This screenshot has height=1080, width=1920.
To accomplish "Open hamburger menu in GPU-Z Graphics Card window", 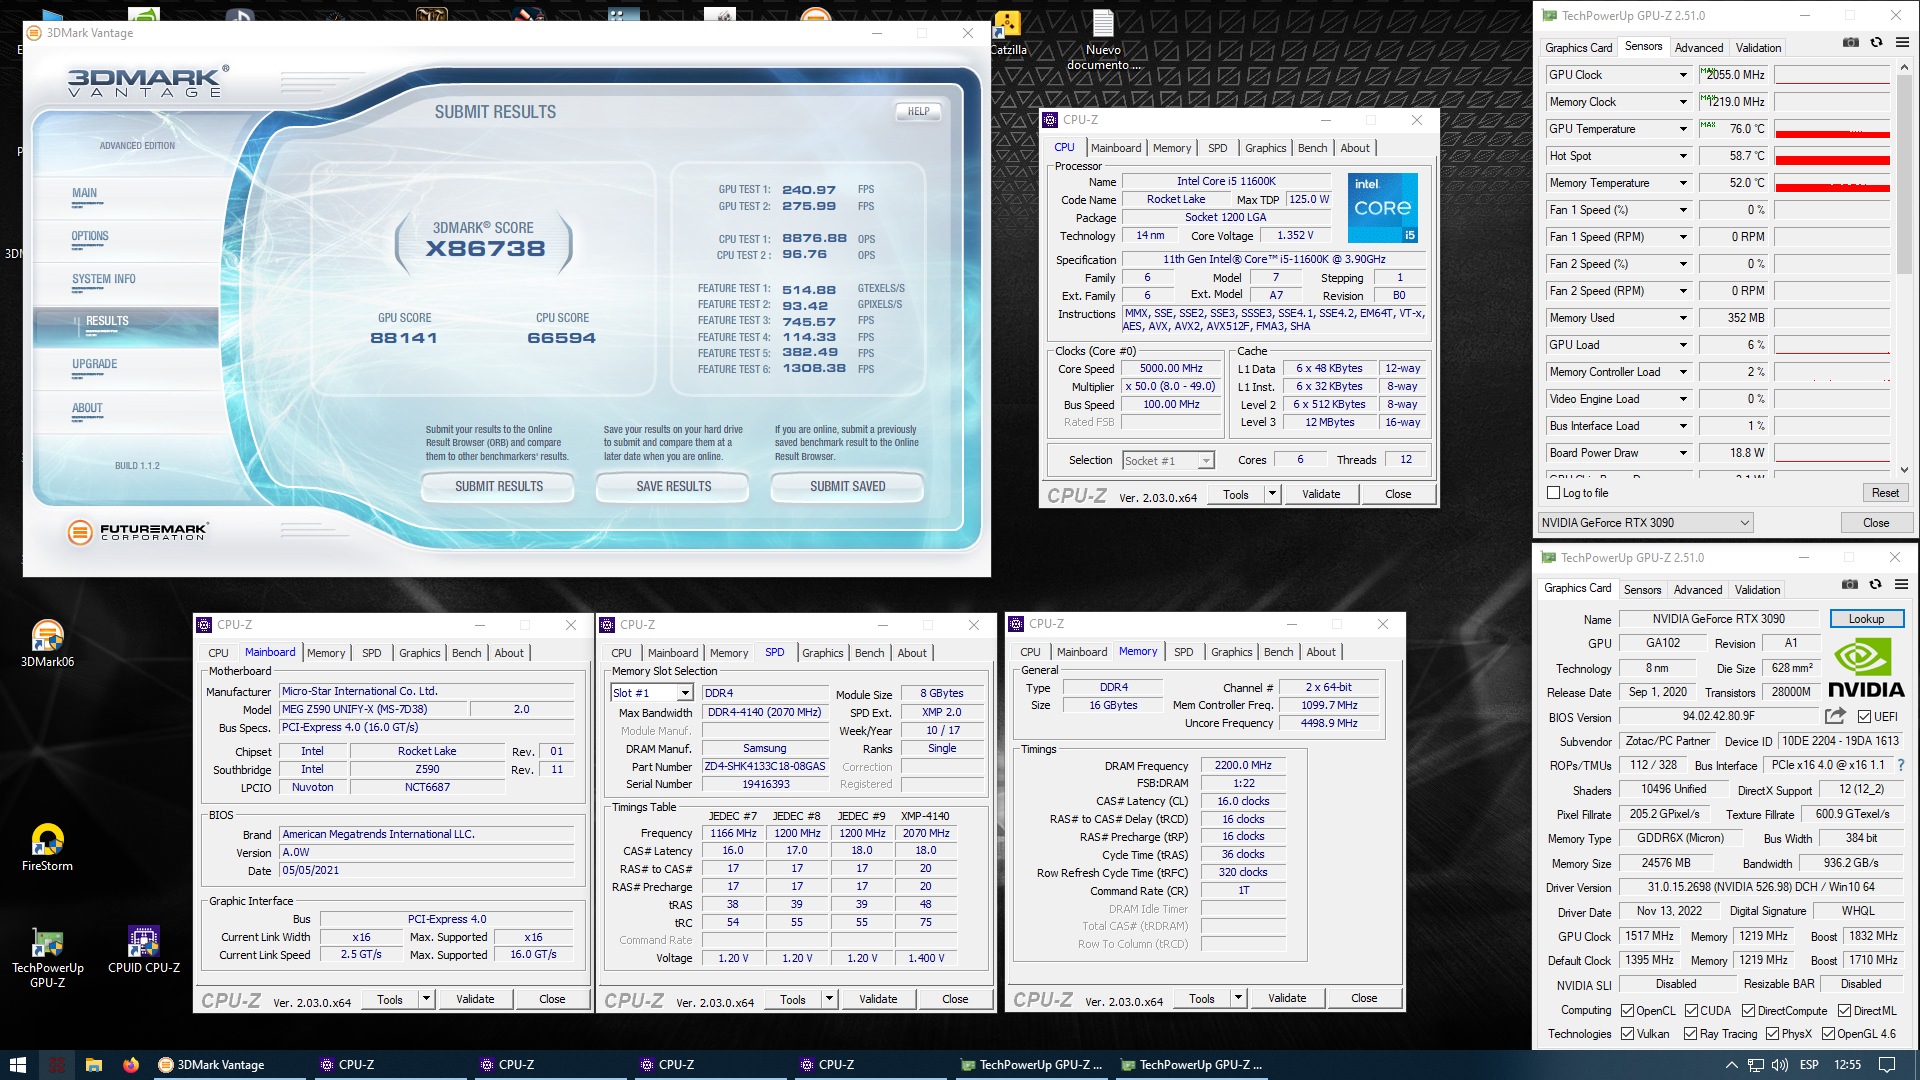I will tap(1901, 585).
